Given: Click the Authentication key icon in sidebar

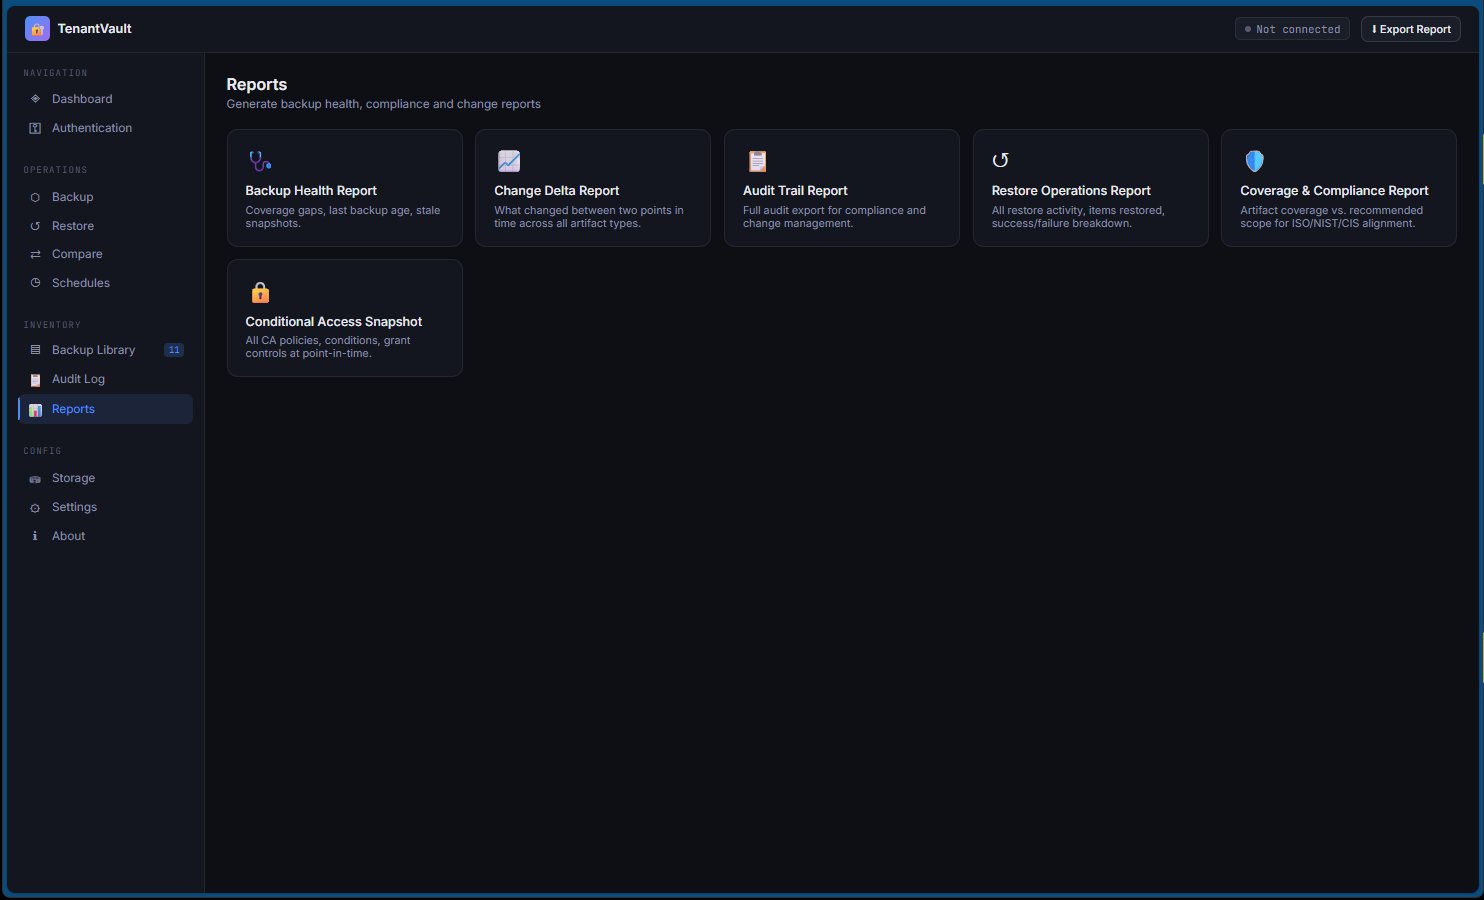Looking at the screenshot, I should pos(35,128).
